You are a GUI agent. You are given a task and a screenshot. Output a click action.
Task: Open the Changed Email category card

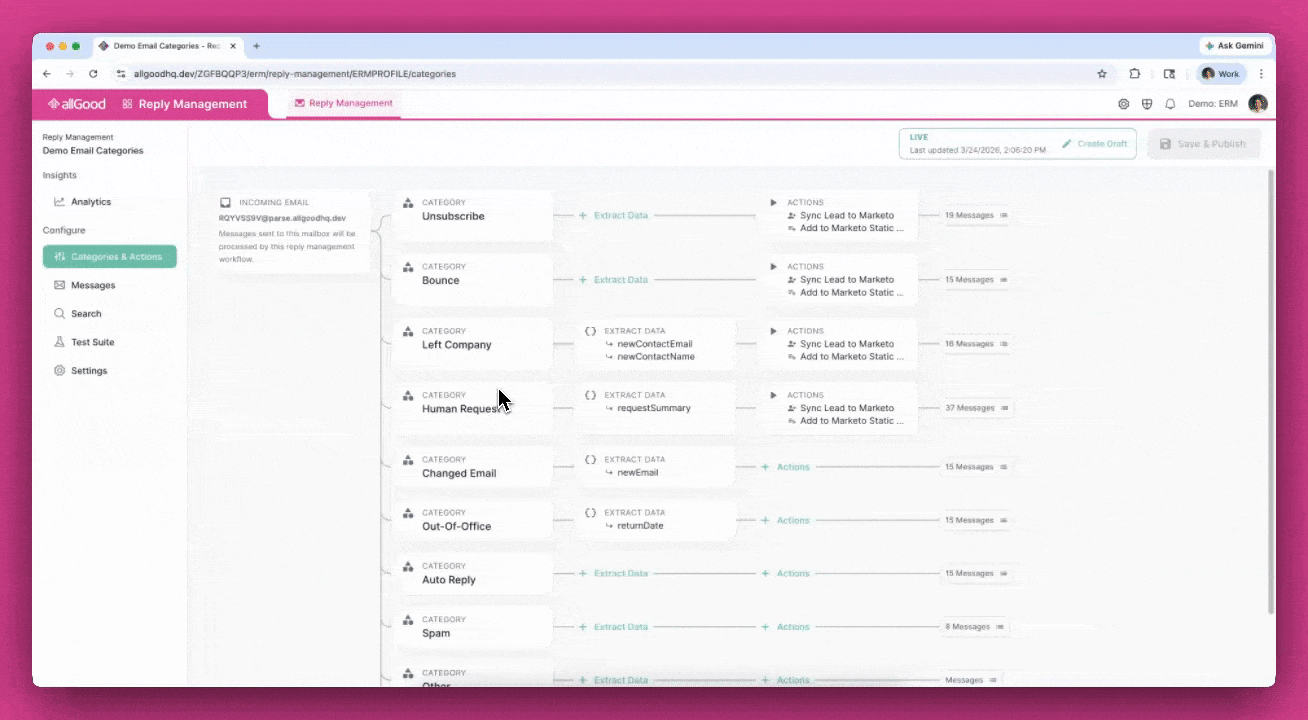474,467
